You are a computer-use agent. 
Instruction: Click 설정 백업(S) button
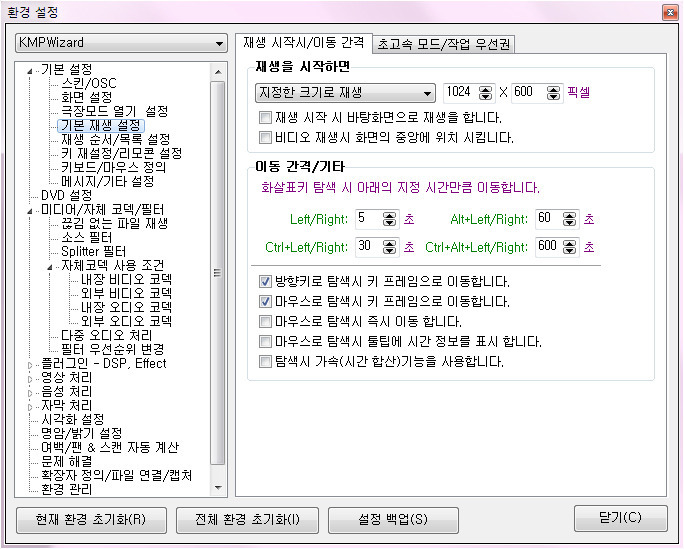pyautogui.click(x=393, y=520)
